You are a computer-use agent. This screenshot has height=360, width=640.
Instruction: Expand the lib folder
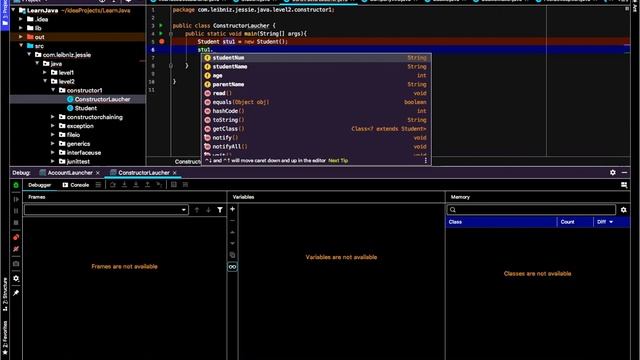pos(21,28)
